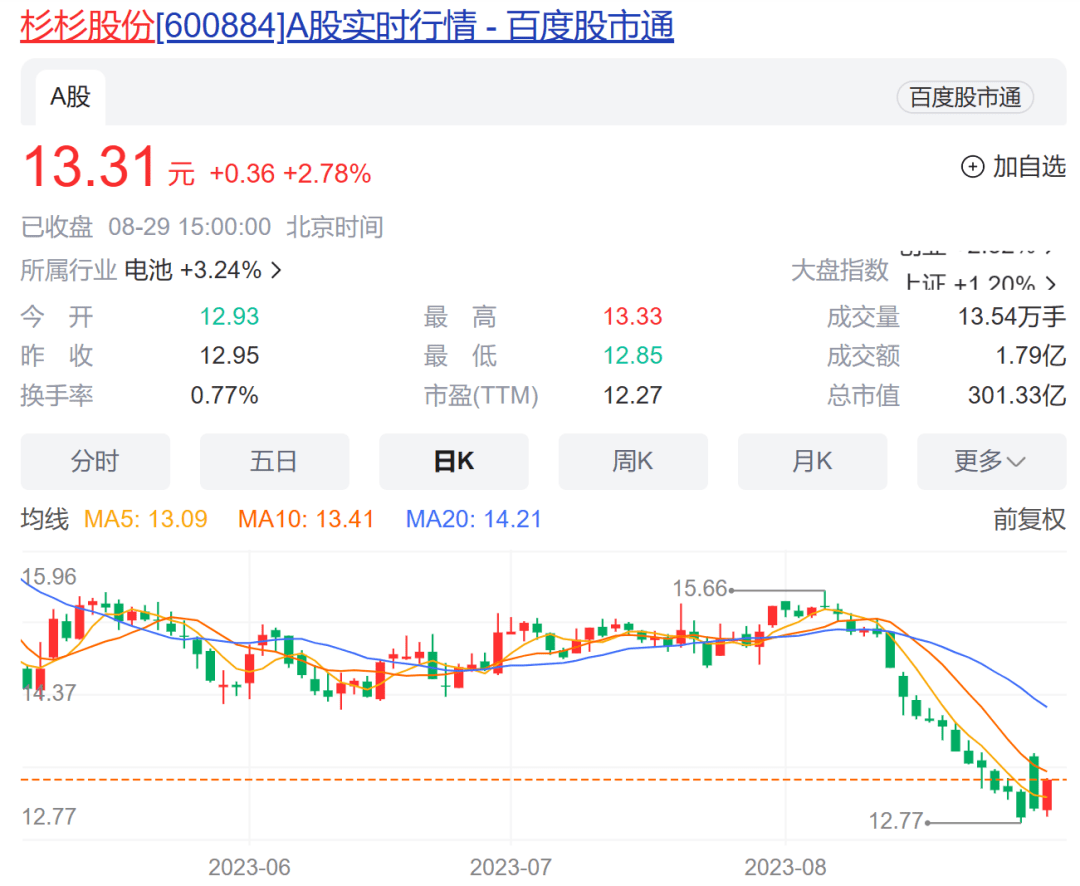Select the 日K chart tab
Viewport: 1080px width, 886px height.
(x=453, y=461)
